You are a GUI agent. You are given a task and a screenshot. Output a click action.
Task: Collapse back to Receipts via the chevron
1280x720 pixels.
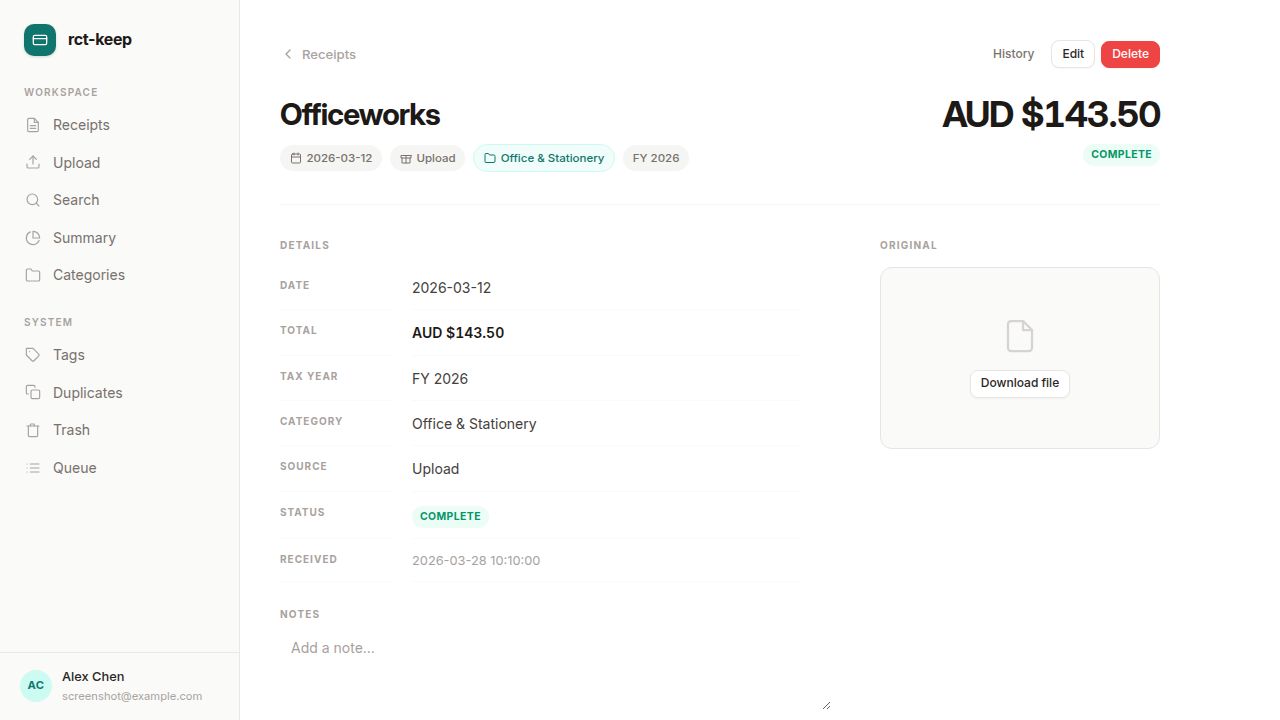click(x=288, y=54)
